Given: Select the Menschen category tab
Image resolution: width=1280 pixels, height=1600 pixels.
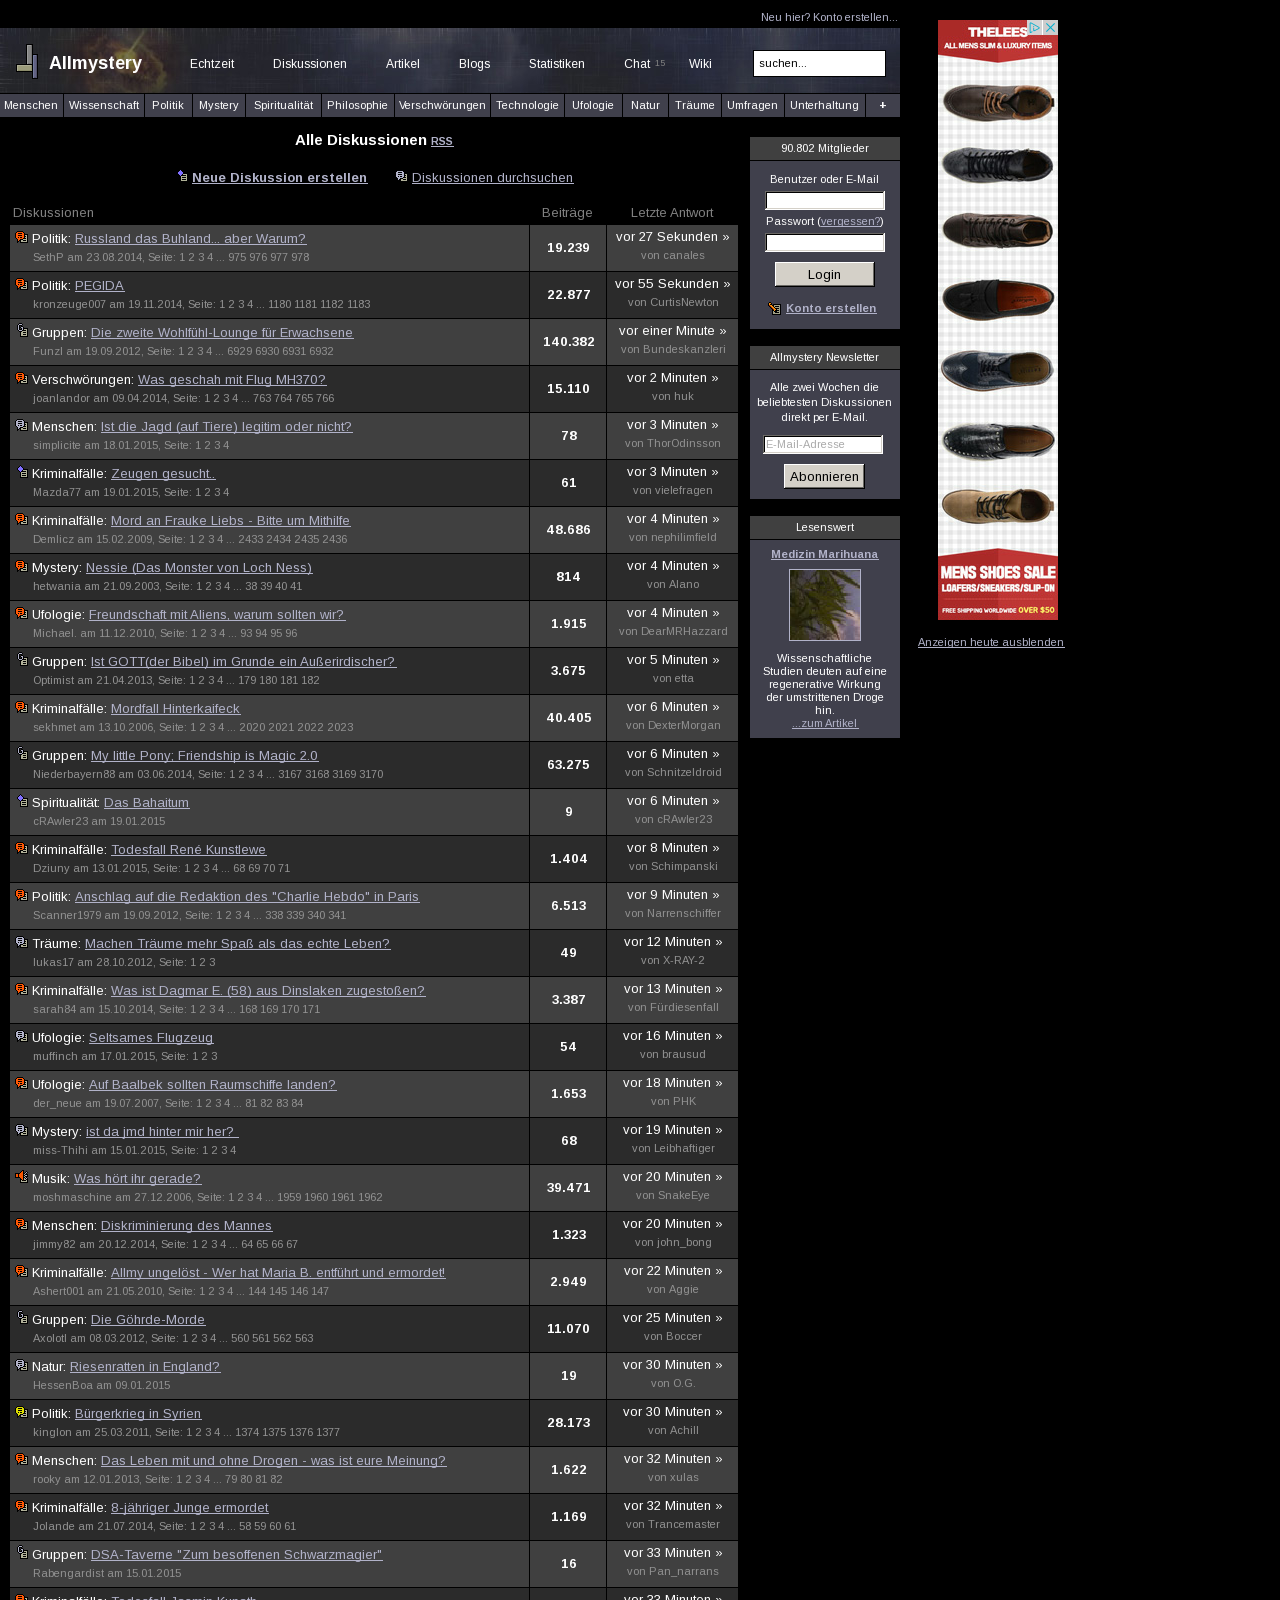Looking at the screenshot, I should pyautogui.click(x=31, y=105).
